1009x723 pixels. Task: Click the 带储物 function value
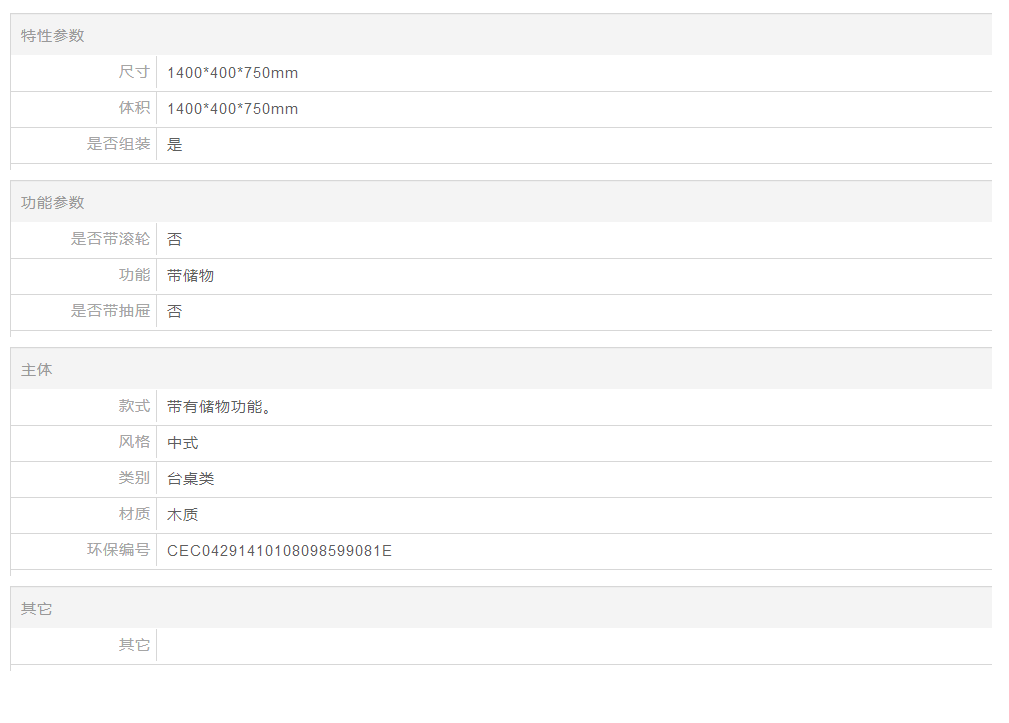pos(190,276)
